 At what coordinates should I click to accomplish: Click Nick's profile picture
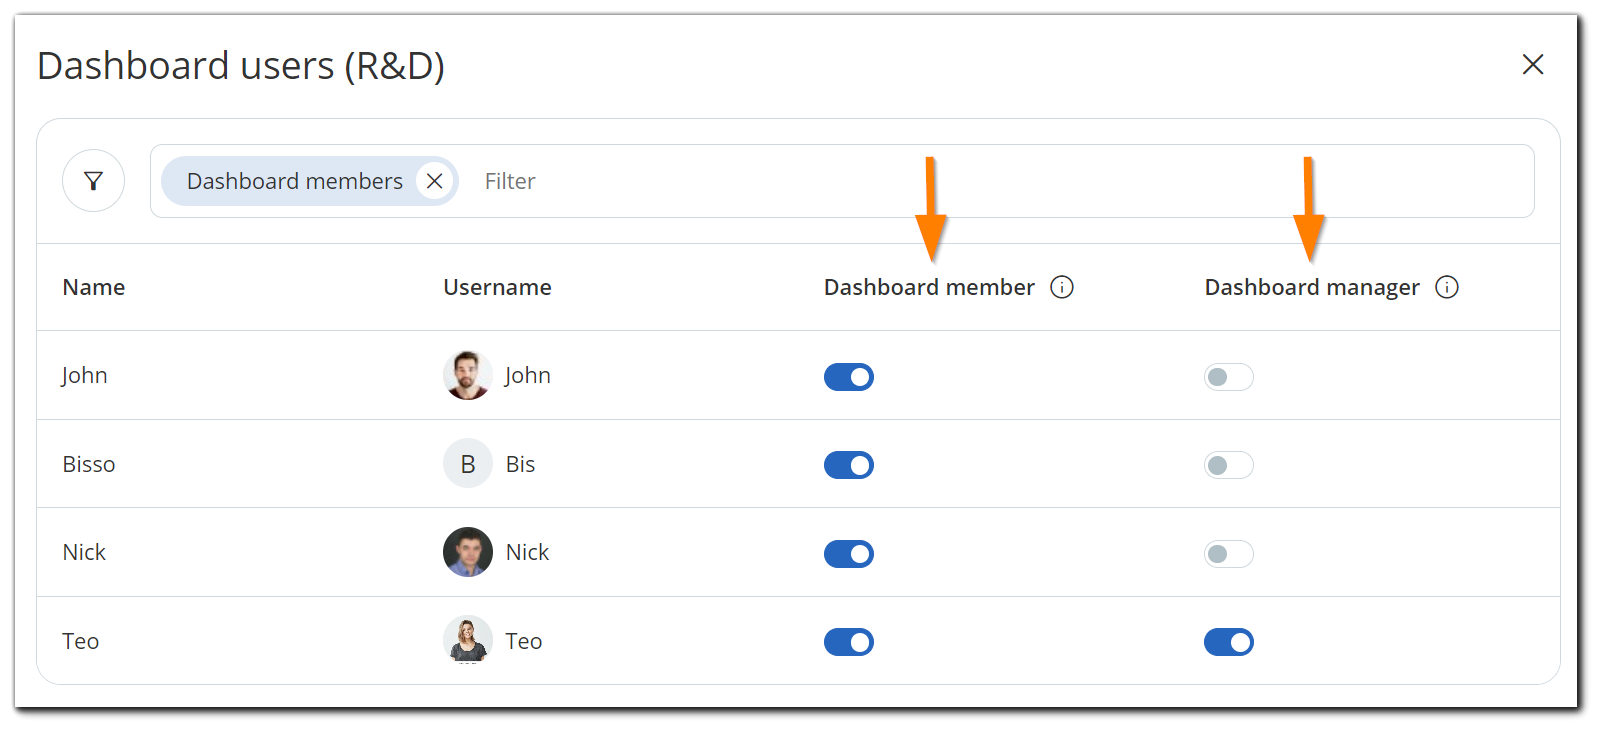point(467,551)
